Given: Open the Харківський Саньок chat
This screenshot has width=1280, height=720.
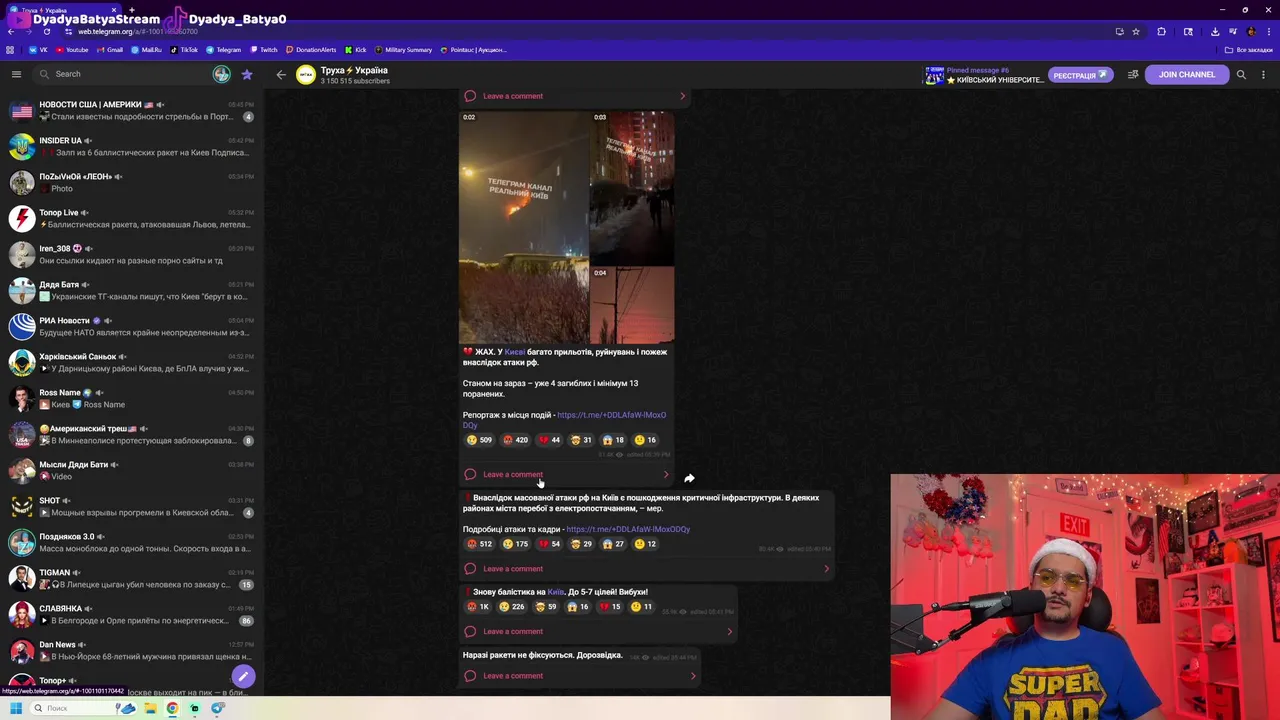Looking at the screenshot, I should pyautogui.click(x=132, y=362).
